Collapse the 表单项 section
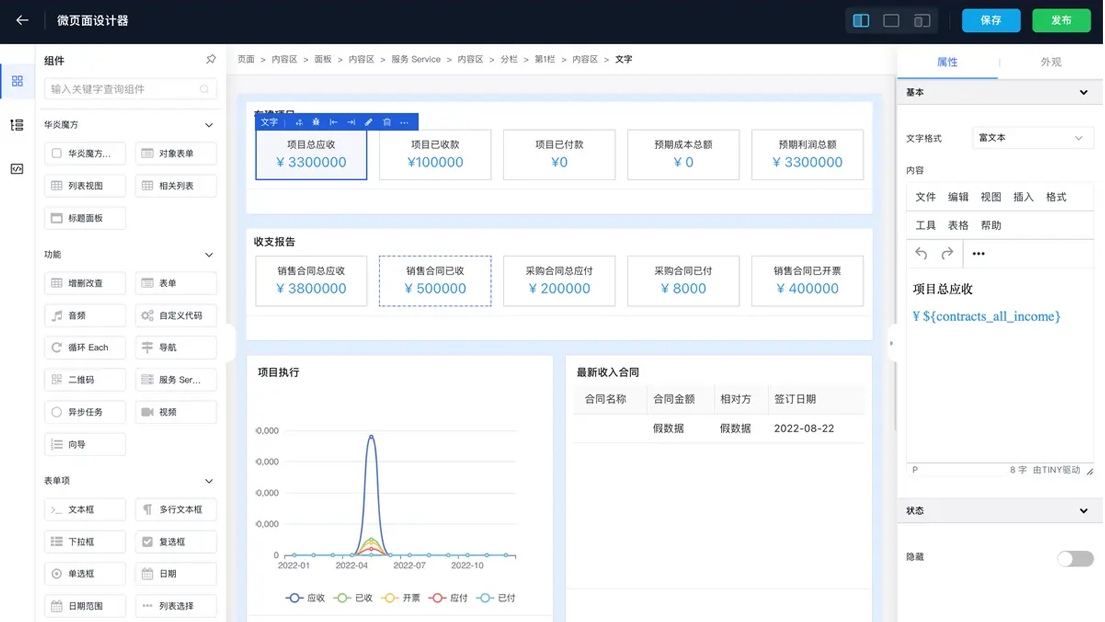 coord(208,481)
